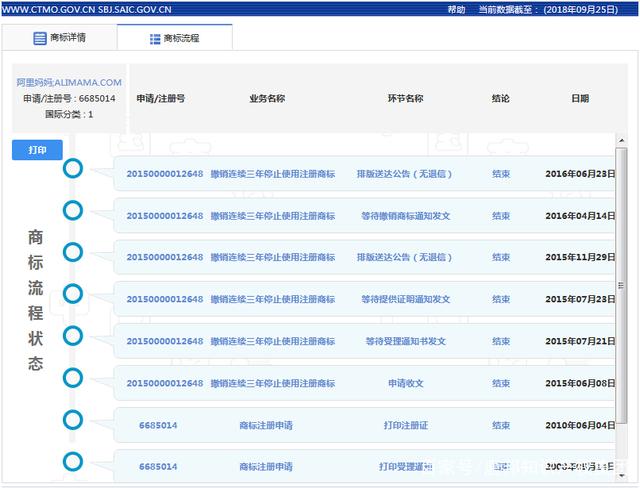
Task: Click 结束 in the 2015年11月29日 row
Action: [x=501, y=257]
